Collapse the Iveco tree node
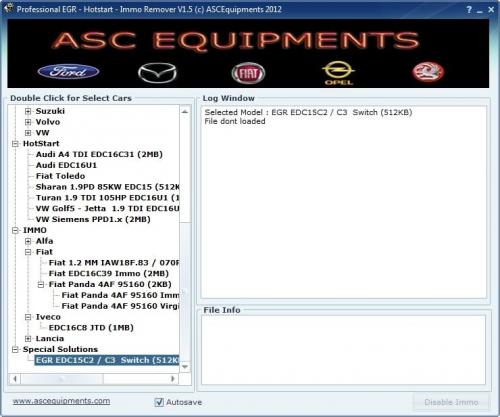 pos(28,317)
